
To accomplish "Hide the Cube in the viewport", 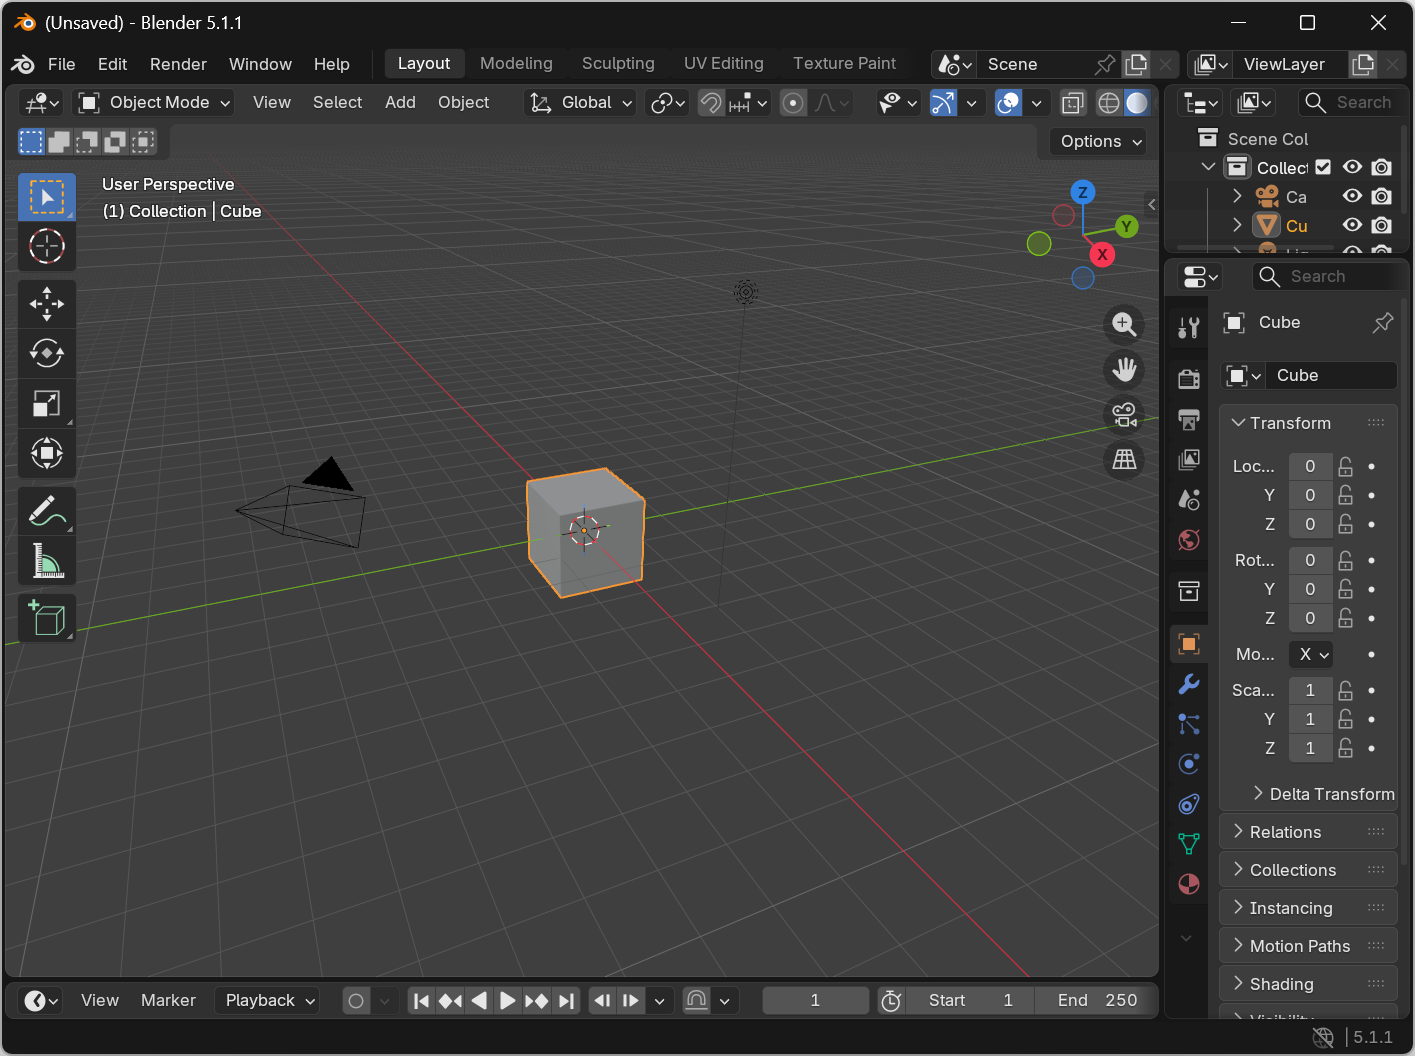I will pyautogui.click(x=1352, y=225).
